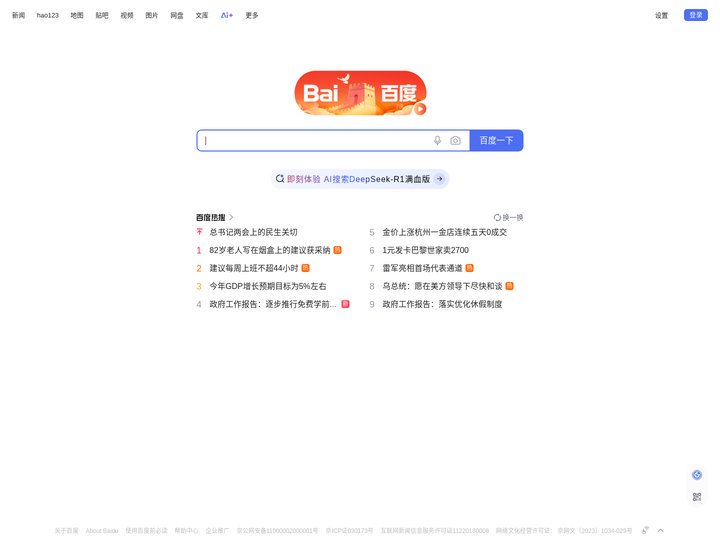Open the DeepSeek-R1 AI search banner
Viewport: 720px width, 540px height.
pyautogui.click(x=360, y=179)
